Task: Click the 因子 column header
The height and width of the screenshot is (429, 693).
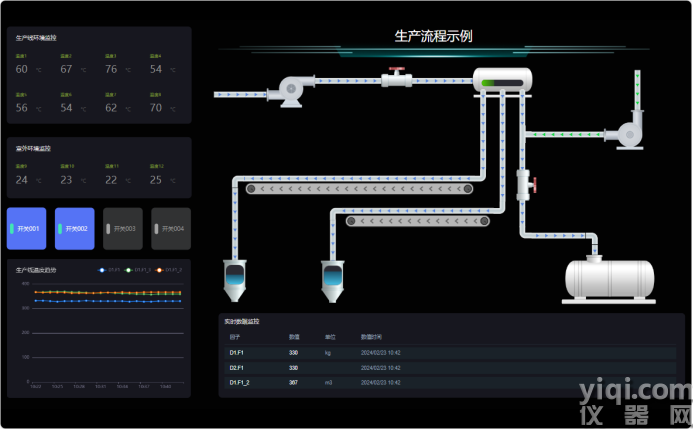Action: (234, 337)
